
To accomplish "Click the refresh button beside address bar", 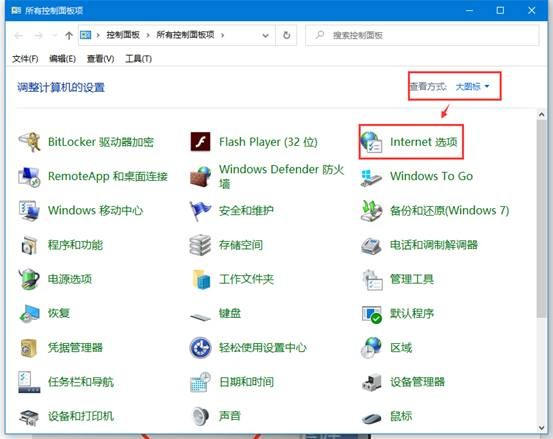I will point(287,35).
